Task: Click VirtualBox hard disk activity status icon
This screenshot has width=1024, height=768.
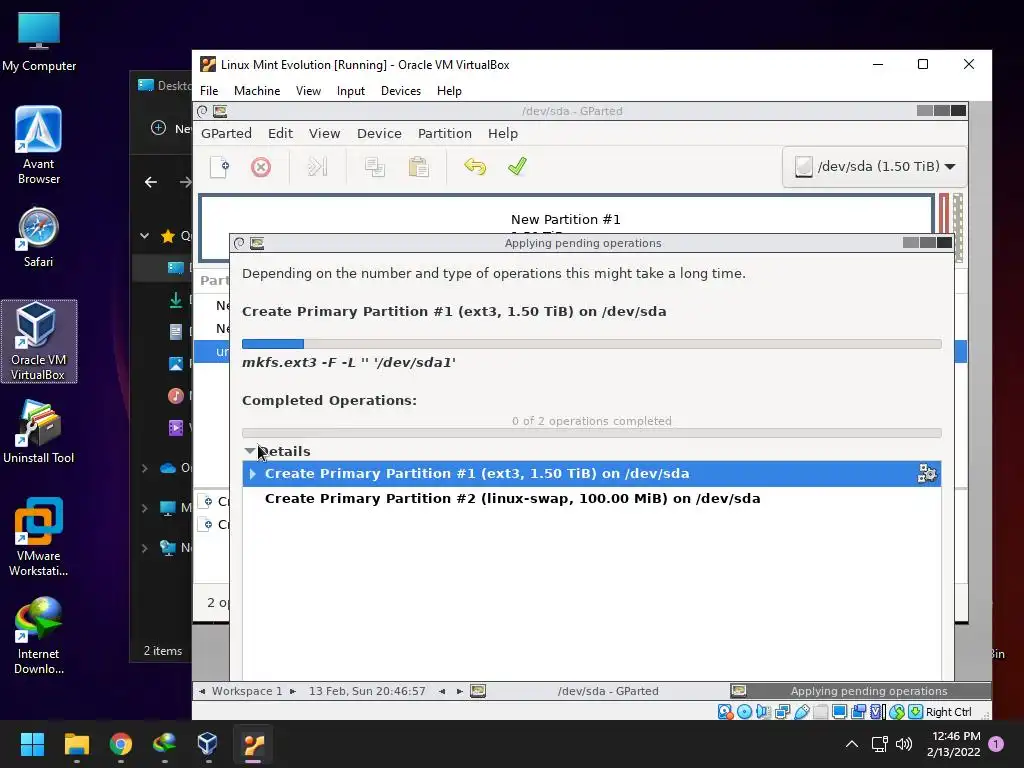Action: tap(725, 712)
